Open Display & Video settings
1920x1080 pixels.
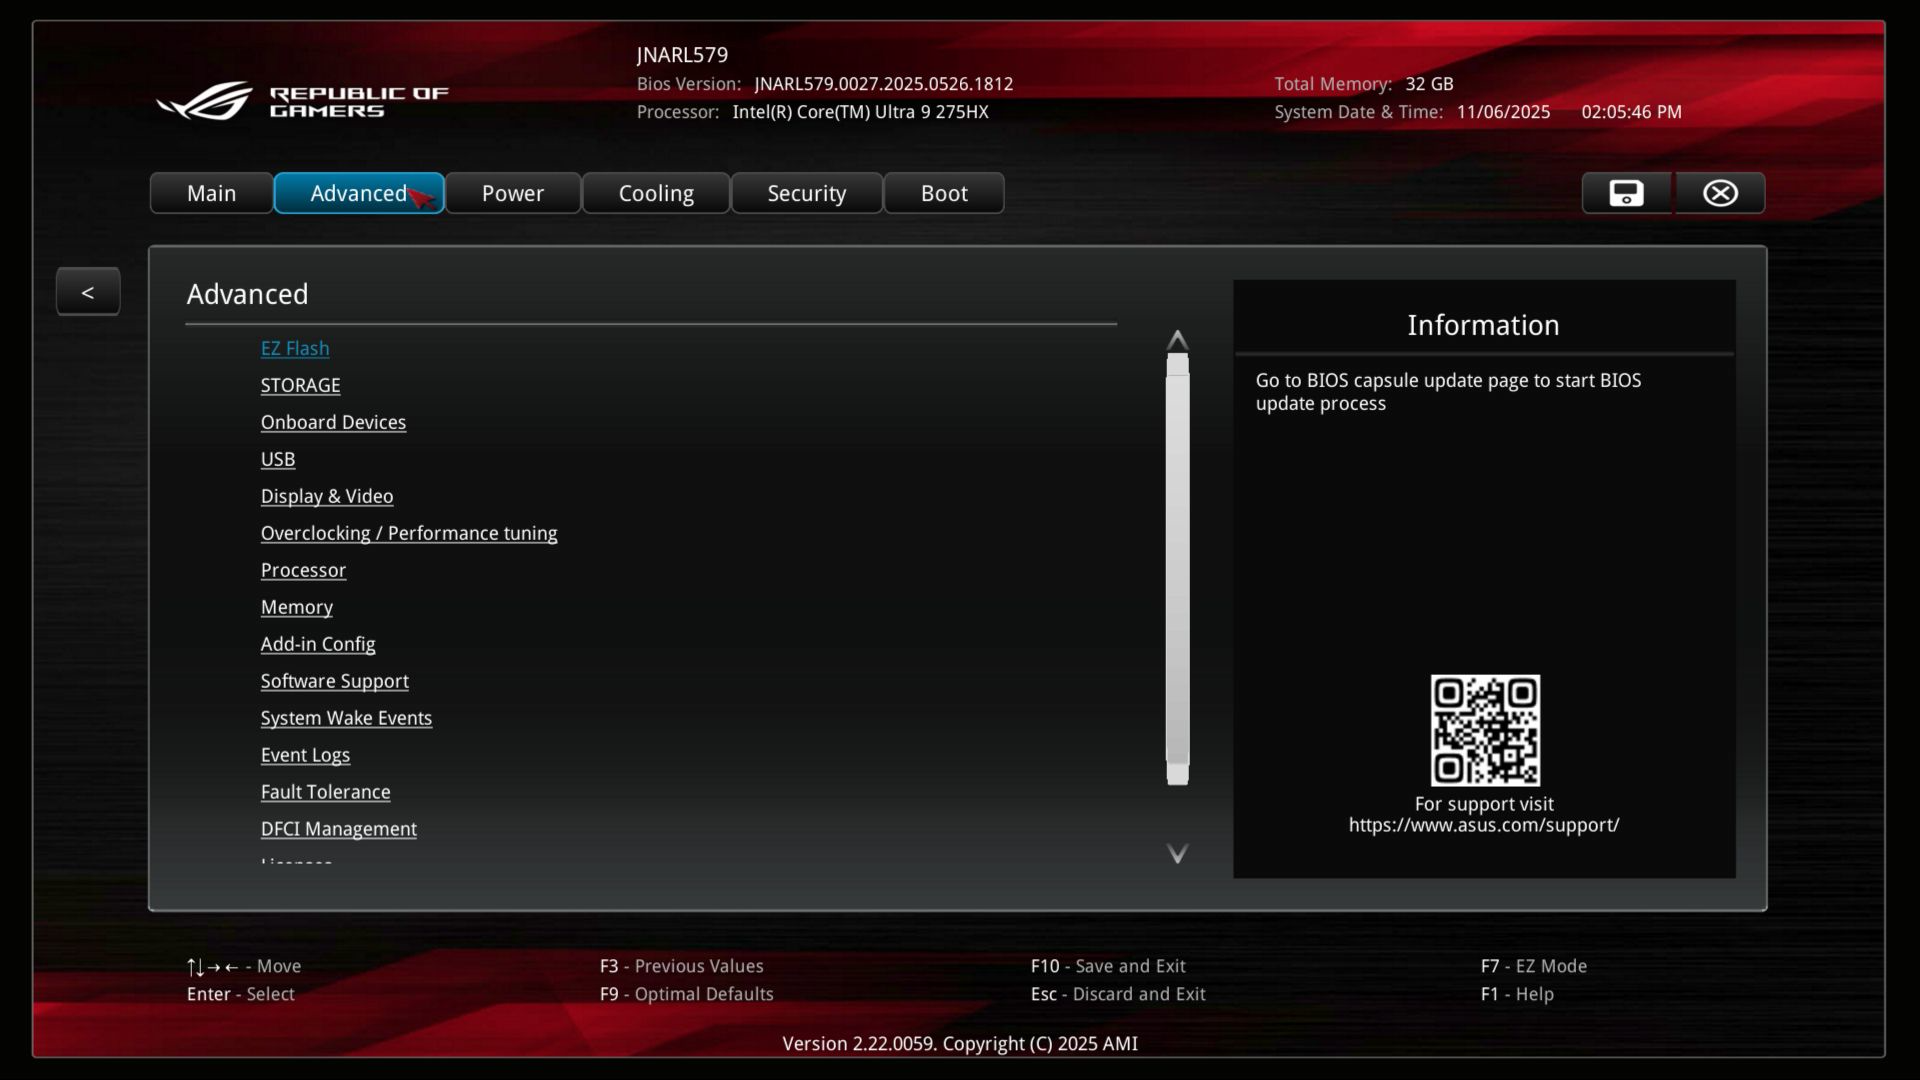(x=326, y=496)
